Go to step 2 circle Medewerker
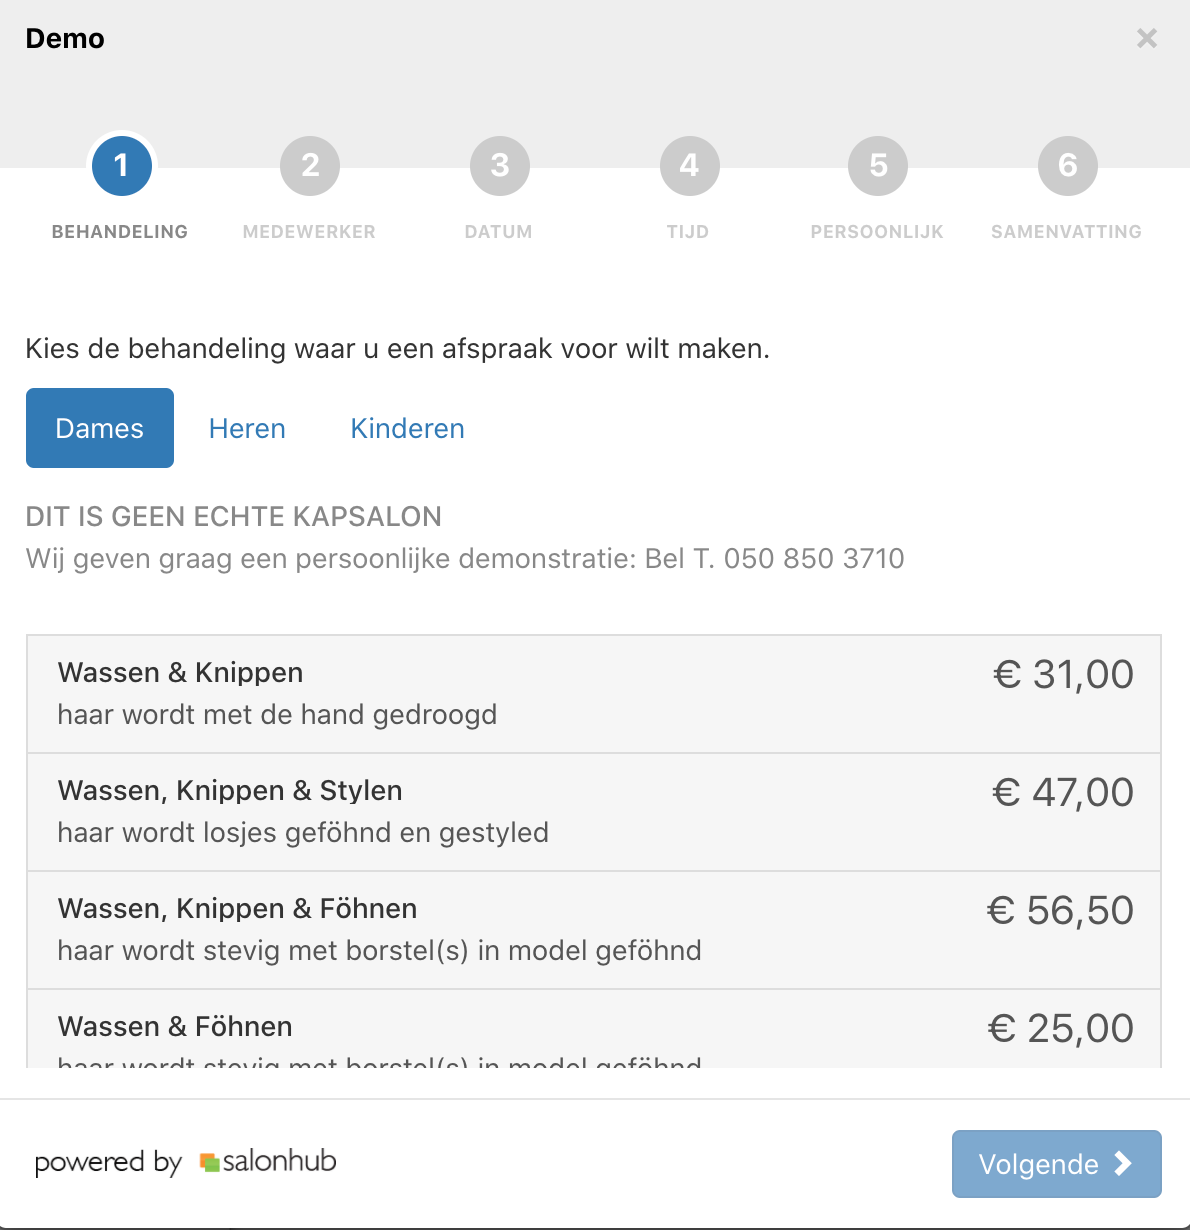1190x1230 pixels. [x=310, y=166]
